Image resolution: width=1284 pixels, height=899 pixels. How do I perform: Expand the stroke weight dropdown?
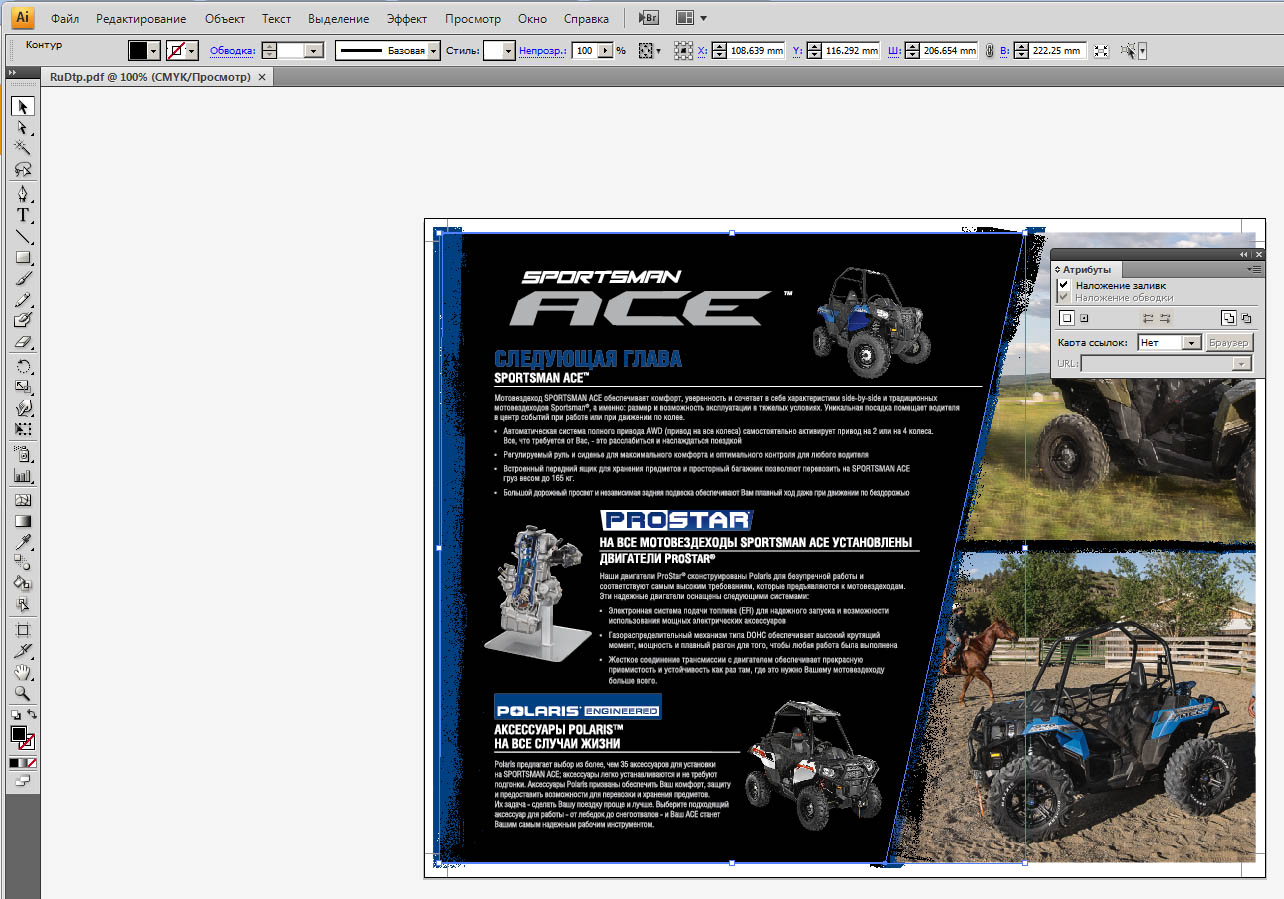(x=314, y=51)
